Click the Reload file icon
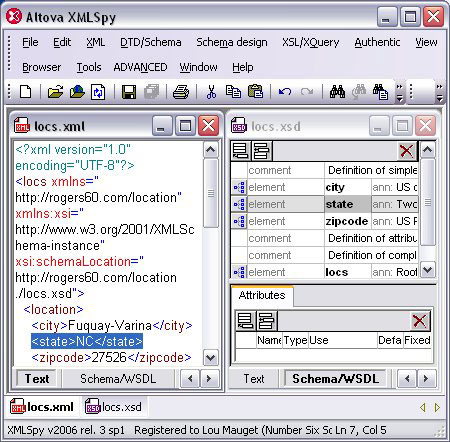450x442 pixels. click(x=98, y=92)
